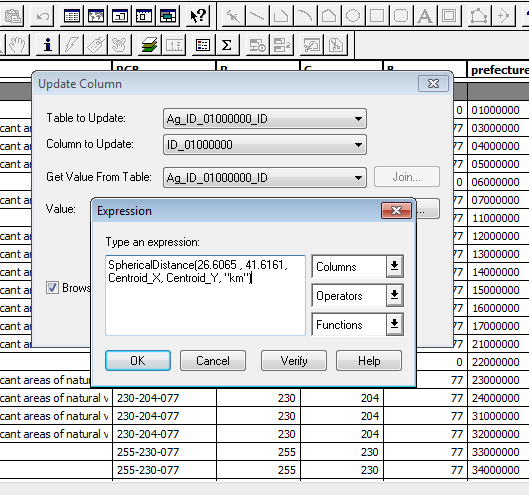The image size is (529, 495).
Task: Click the disabled Join button
Action: (407, 176)
